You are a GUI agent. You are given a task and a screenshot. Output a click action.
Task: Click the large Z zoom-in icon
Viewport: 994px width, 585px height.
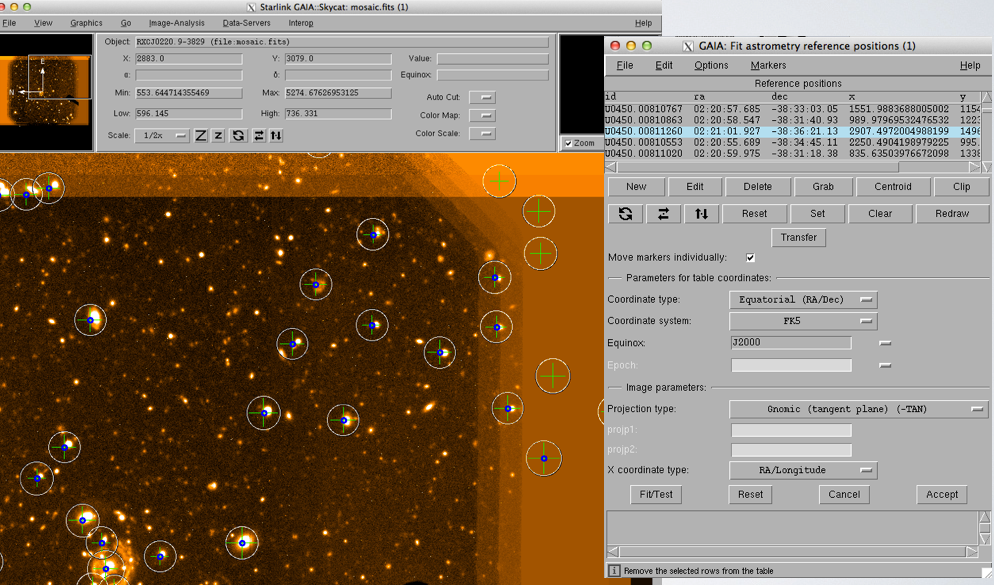click(x=201, y=135)
